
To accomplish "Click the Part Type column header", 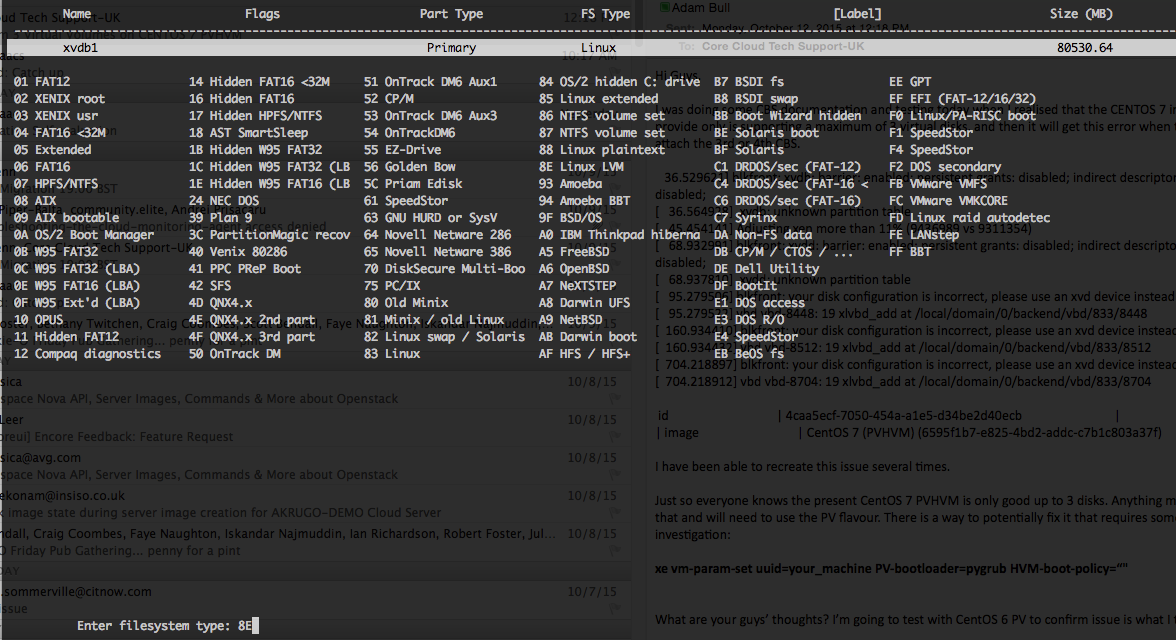I will [451, 14].
